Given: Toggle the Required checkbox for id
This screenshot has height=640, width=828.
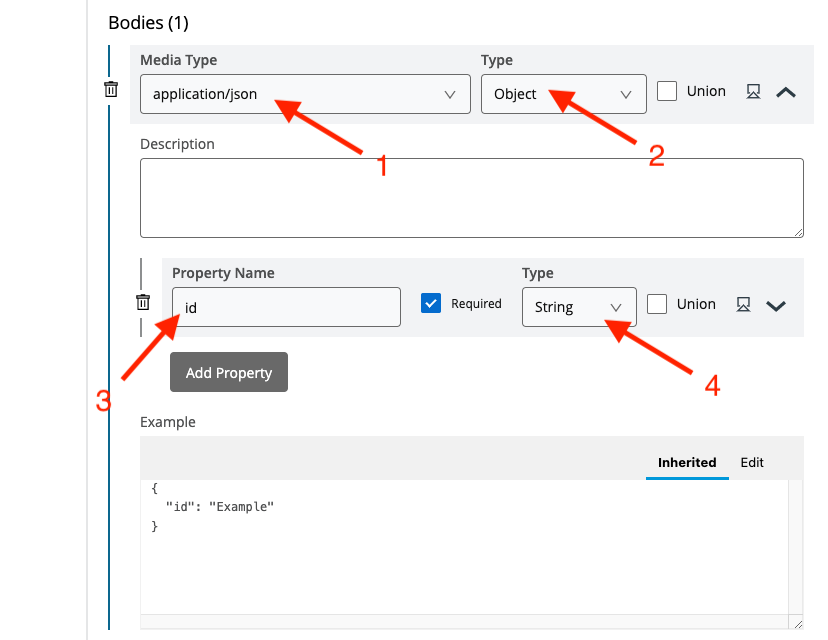Looking at the screenshot, I should pos(431,303).
